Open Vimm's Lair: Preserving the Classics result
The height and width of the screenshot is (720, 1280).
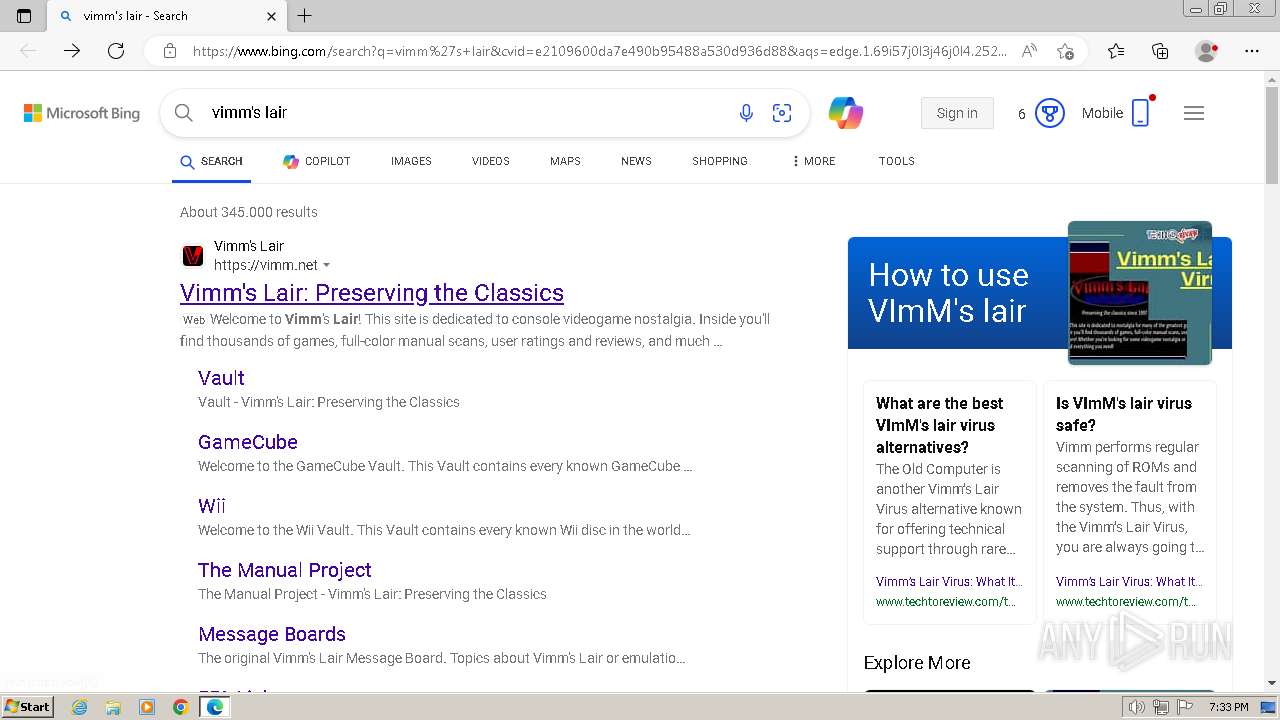372,293
